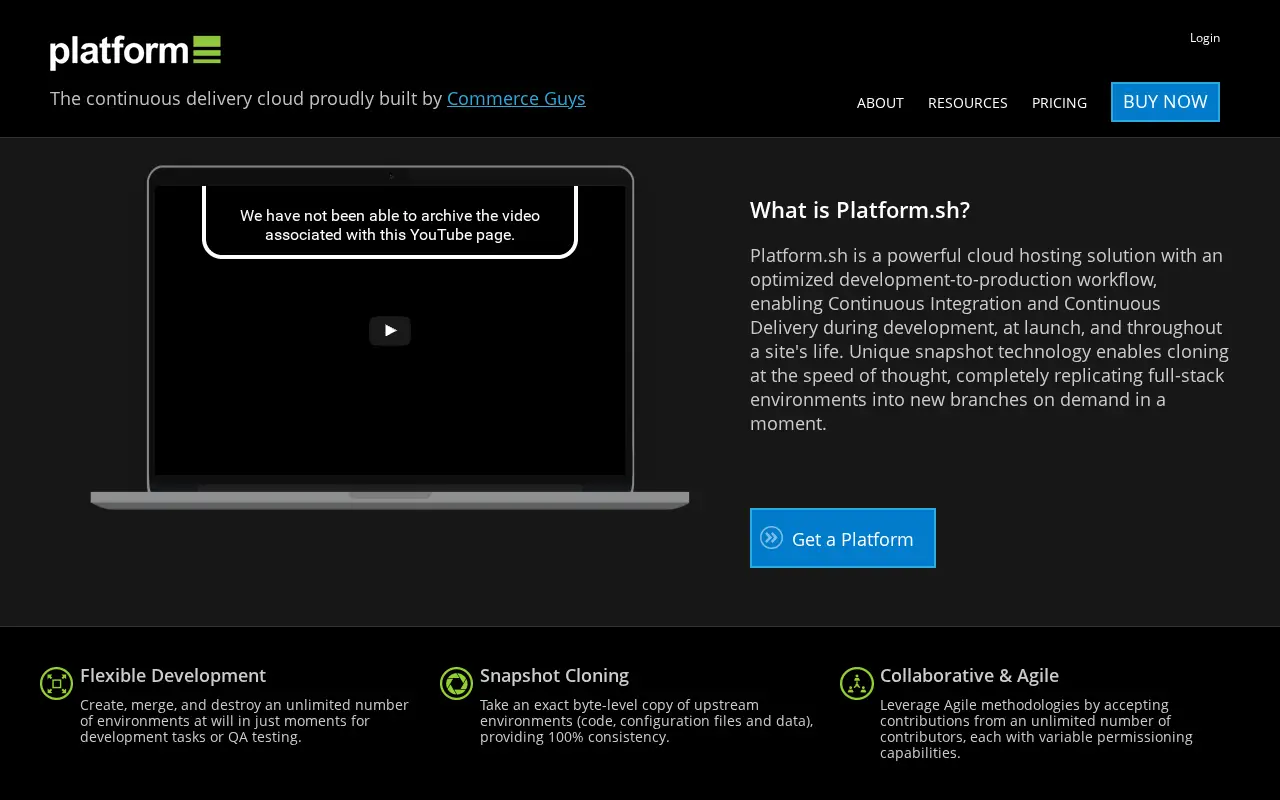This screenshot has width=1280, height=800.
Task: Click the video archive notice message
Action: 390,225
